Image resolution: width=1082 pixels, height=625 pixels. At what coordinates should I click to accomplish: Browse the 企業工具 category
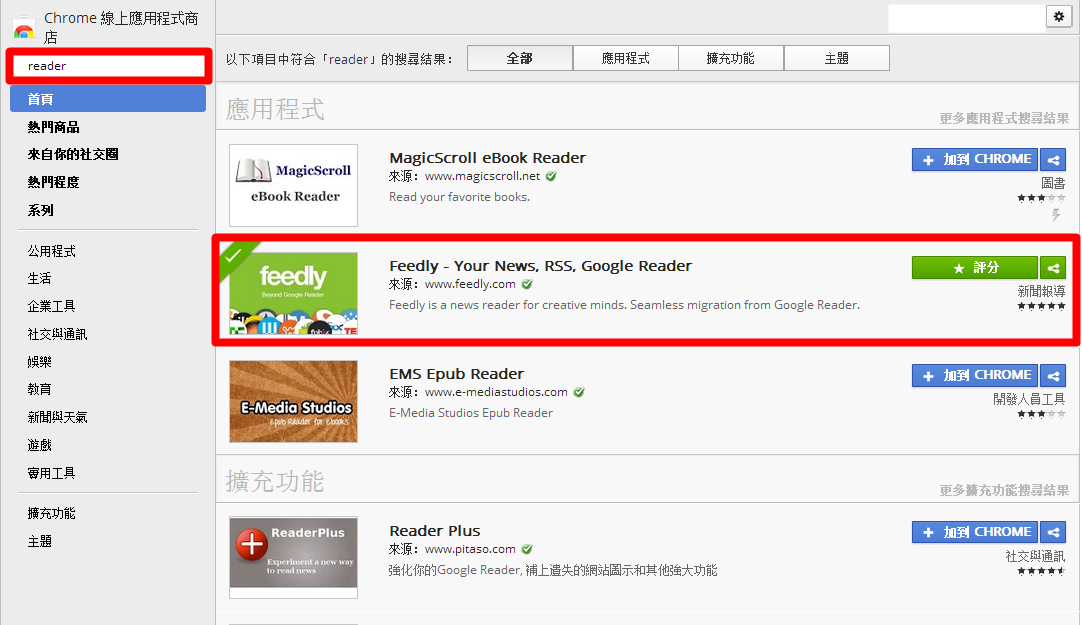(52, 306)
